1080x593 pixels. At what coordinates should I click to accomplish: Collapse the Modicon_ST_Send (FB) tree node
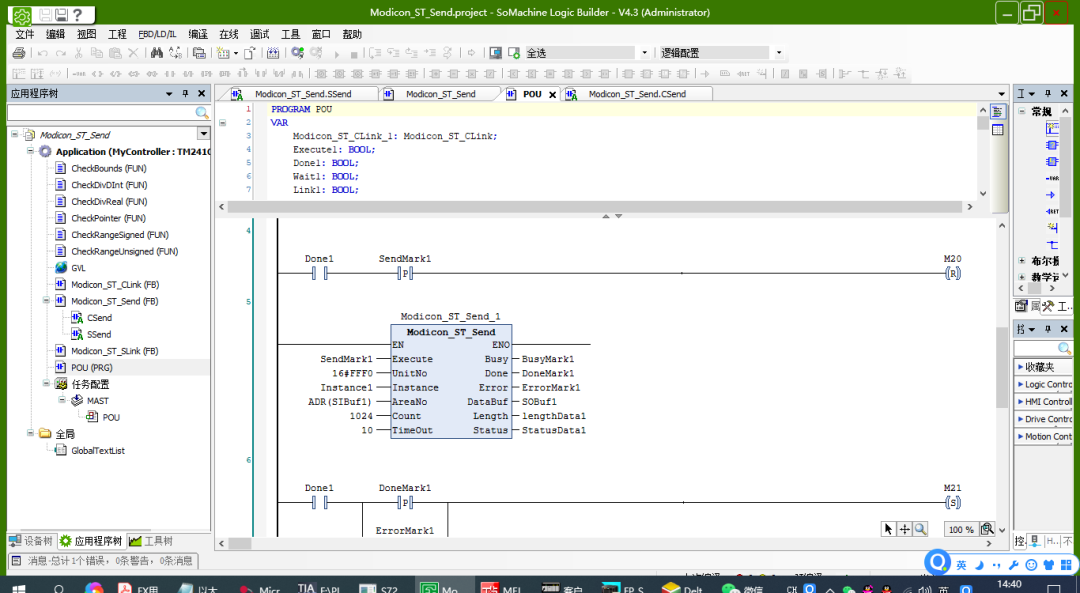tap(46, 300)
